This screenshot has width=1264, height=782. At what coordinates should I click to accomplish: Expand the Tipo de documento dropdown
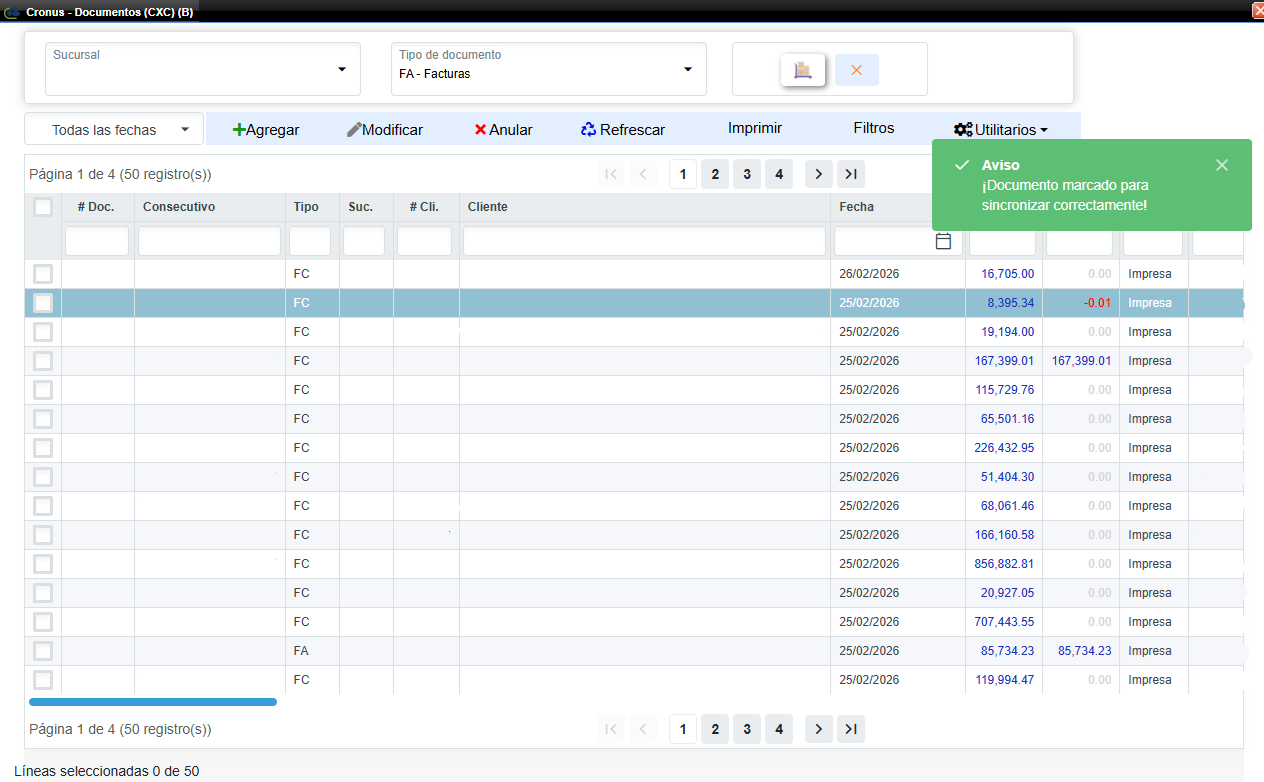(687, 69)
